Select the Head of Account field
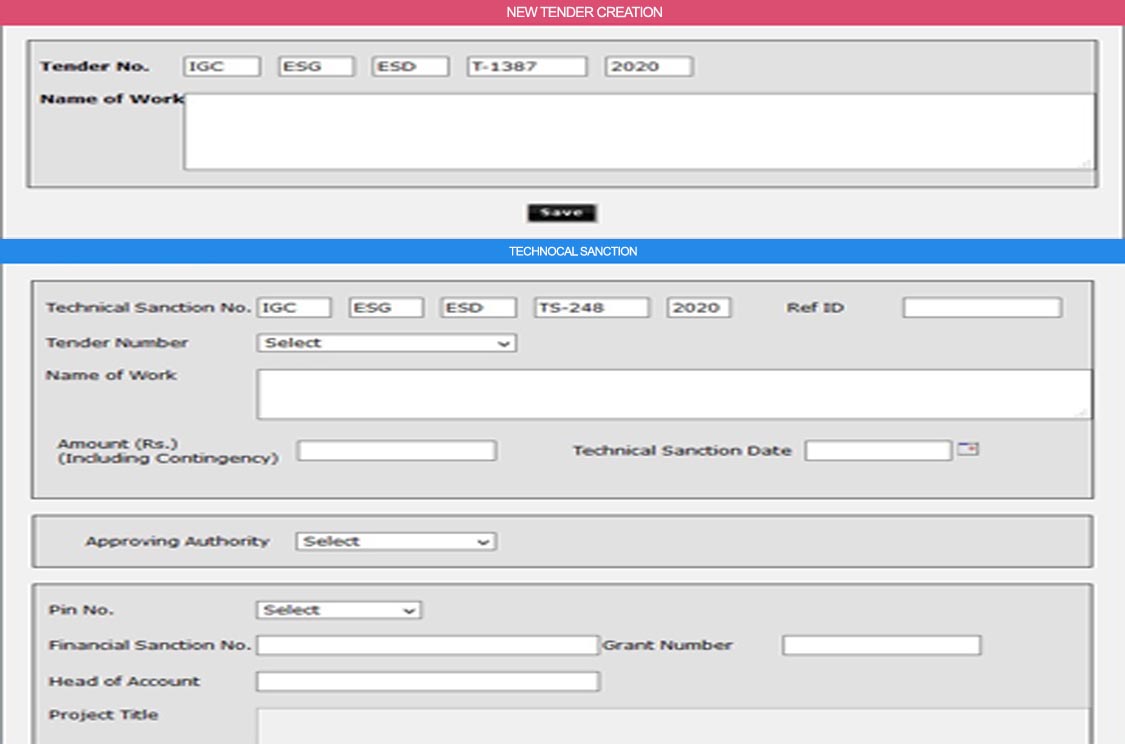 [x=427, y=682]
